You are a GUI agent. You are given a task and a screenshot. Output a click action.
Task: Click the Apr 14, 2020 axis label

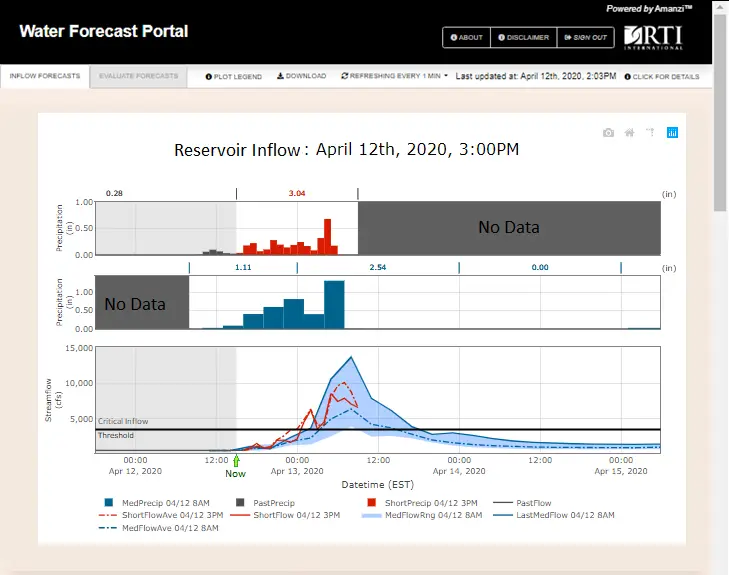tap(459, 471)
